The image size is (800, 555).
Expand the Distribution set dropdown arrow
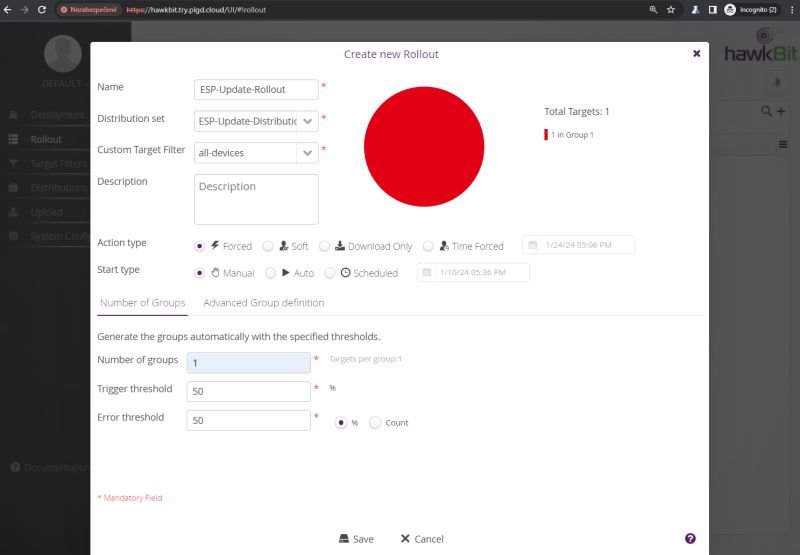(x=308, y=121)
